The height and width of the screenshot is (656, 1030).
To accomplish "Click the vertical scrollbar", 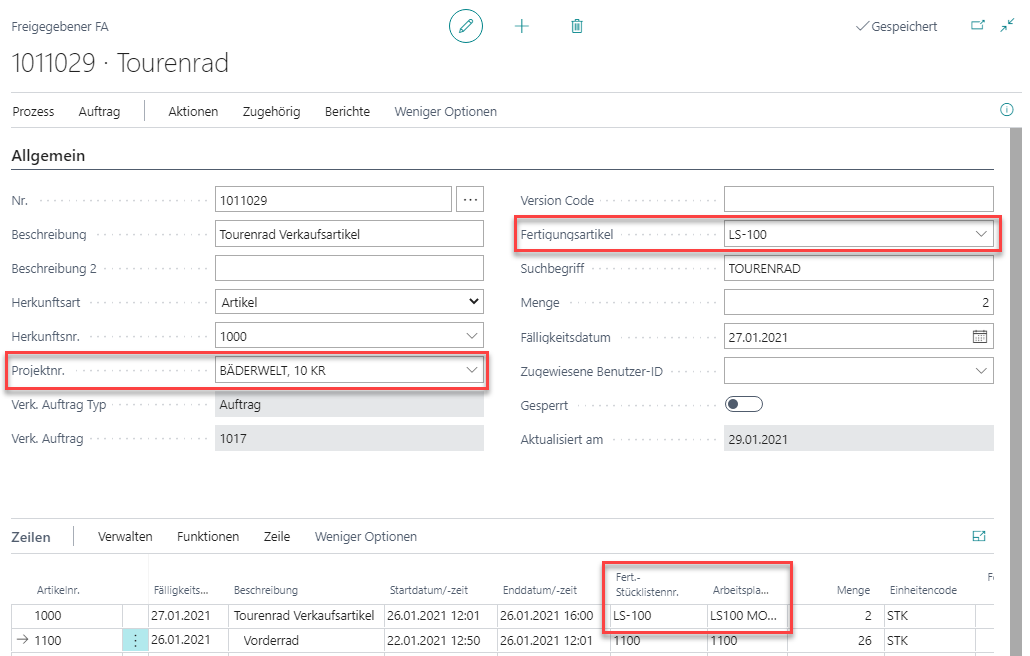I will coord(1016,391).
